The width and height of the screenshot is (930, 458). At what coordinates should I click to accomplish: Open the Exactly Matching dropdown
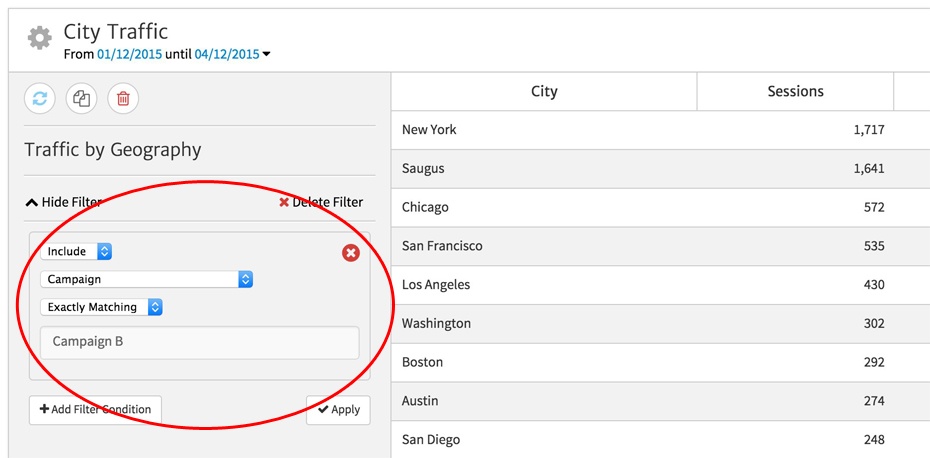coord(102,308)
